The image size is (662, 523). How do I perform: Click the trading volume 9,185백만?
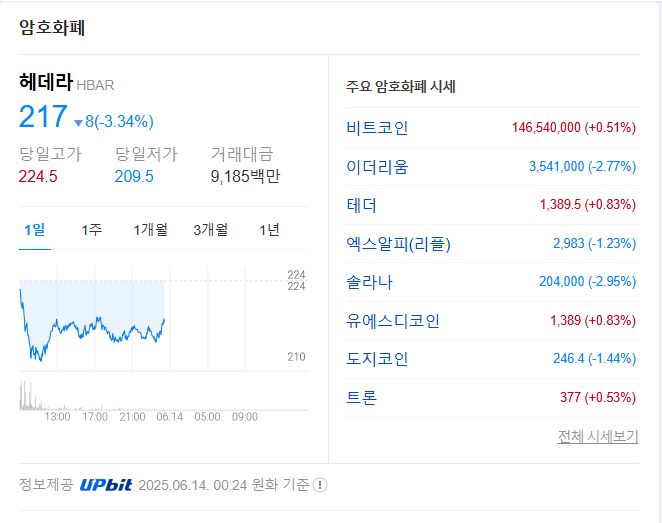(x=245, y=176)
